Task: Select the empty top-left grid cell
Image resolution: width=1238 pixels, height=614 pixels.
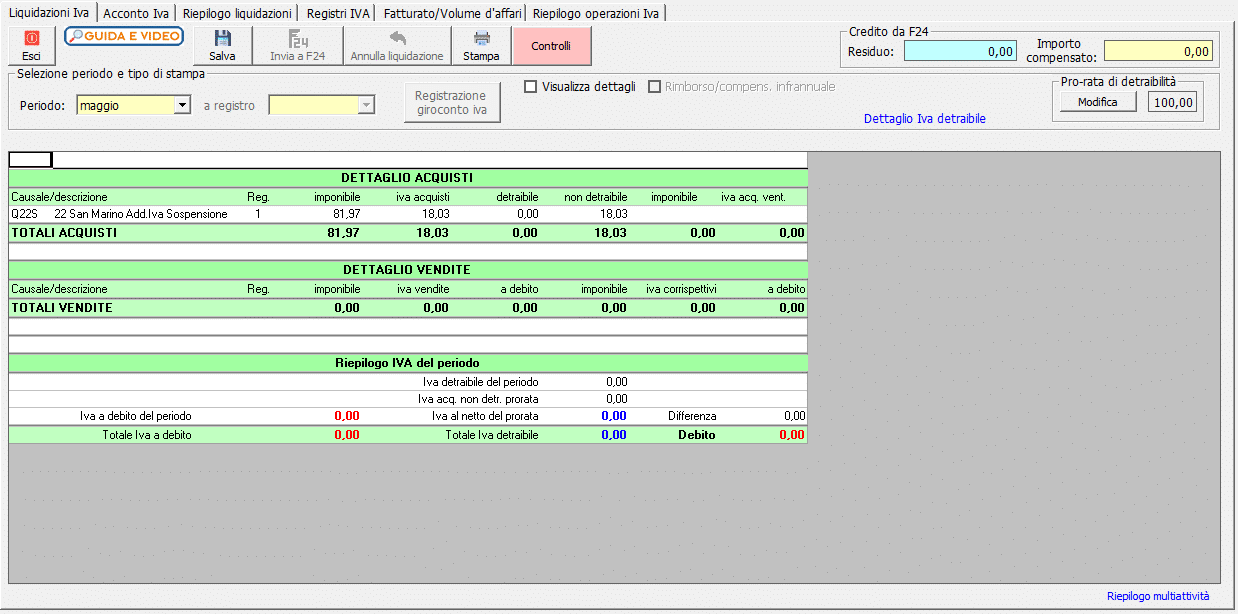Action: pyautogui.click(x=30, y=159)
